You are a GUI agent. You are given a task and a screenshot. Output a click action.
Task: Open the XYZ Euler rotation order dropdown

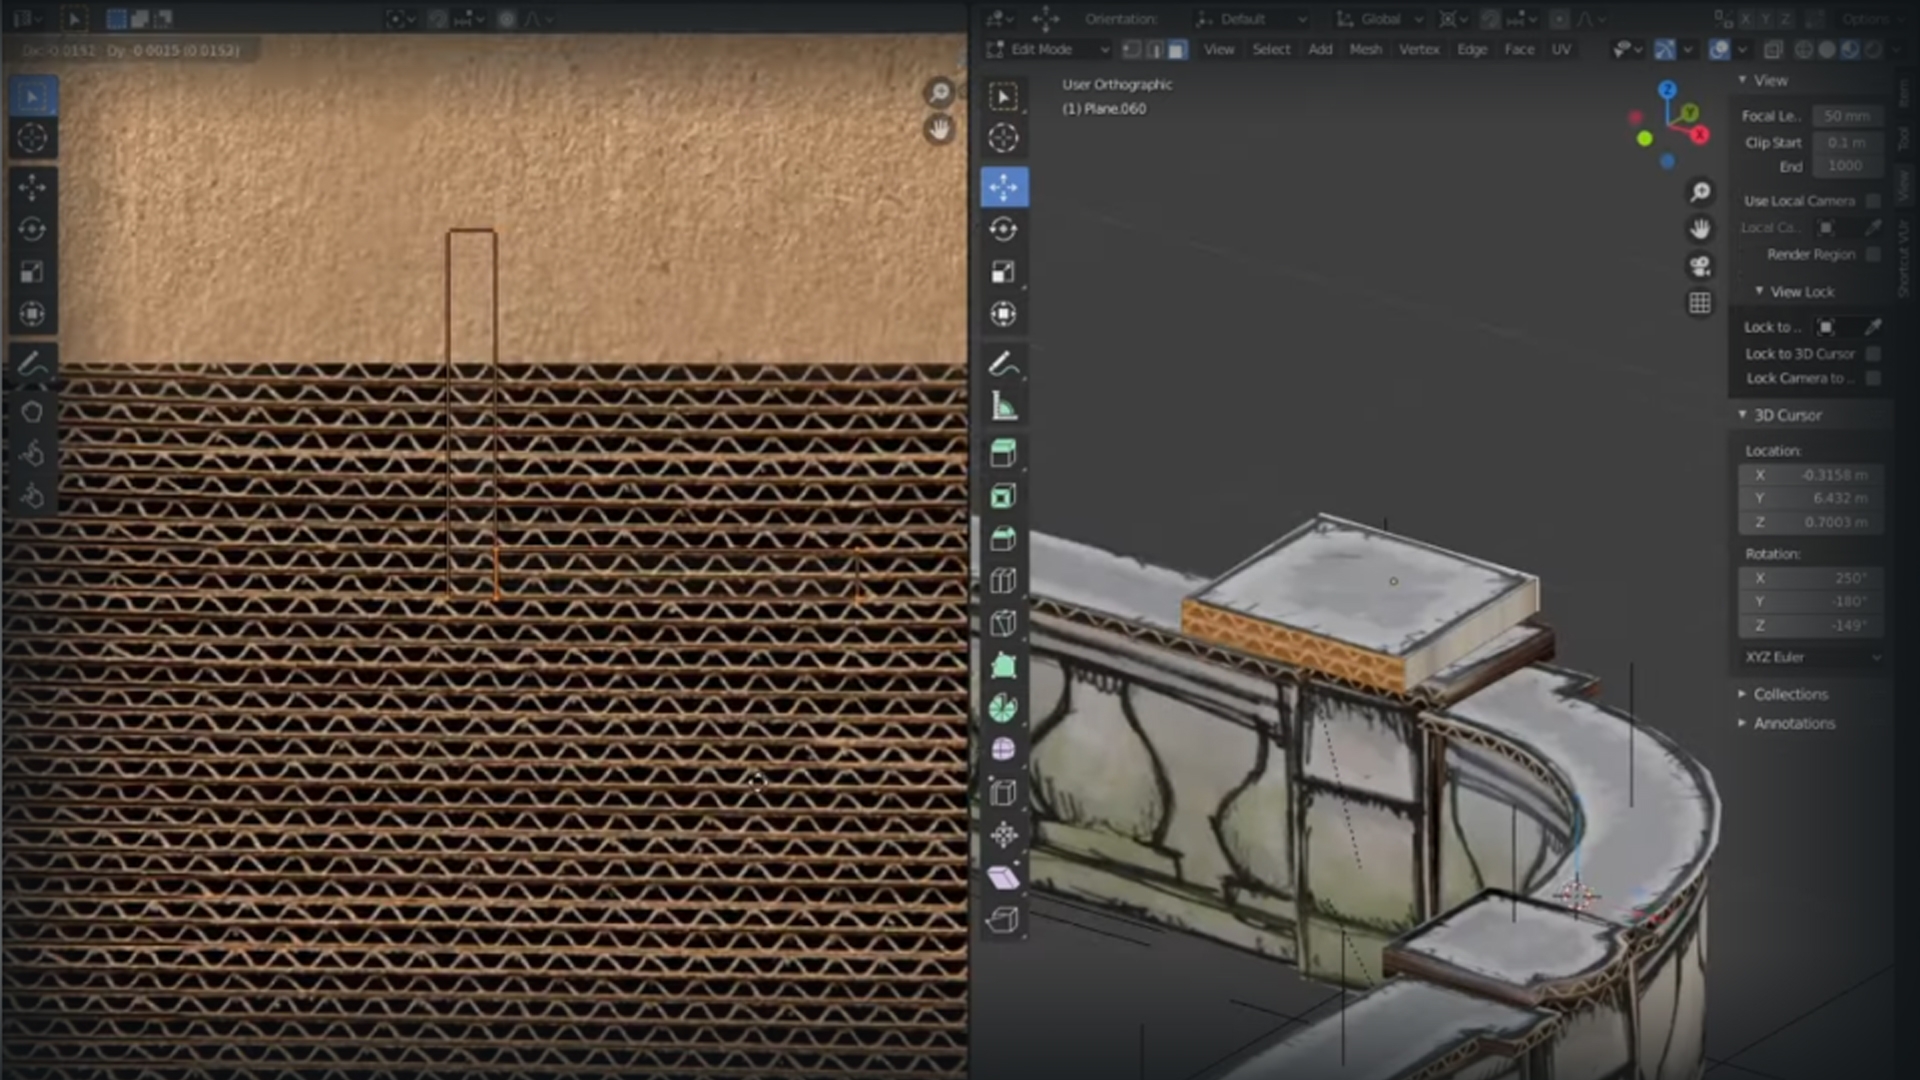1810,656
